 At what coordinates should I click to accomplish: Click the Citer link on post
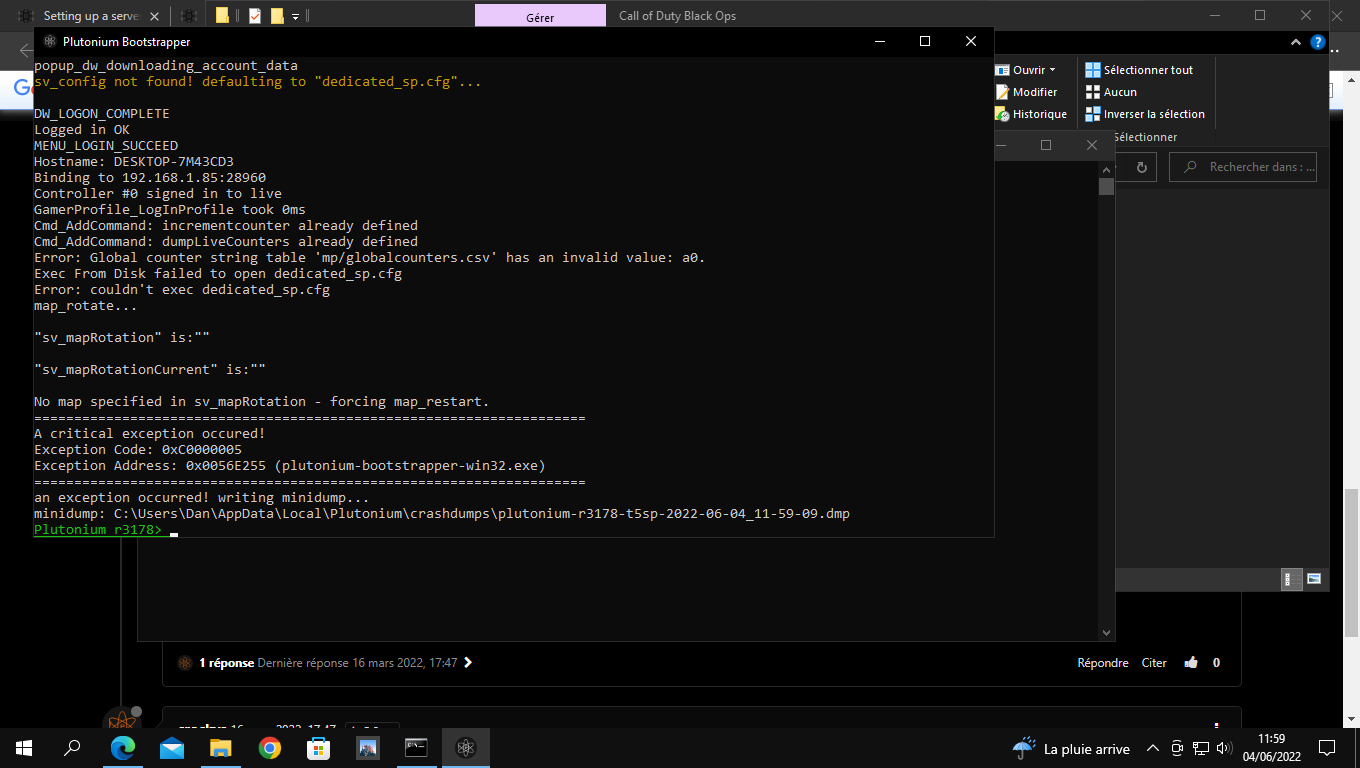[x=1154, y=663]
